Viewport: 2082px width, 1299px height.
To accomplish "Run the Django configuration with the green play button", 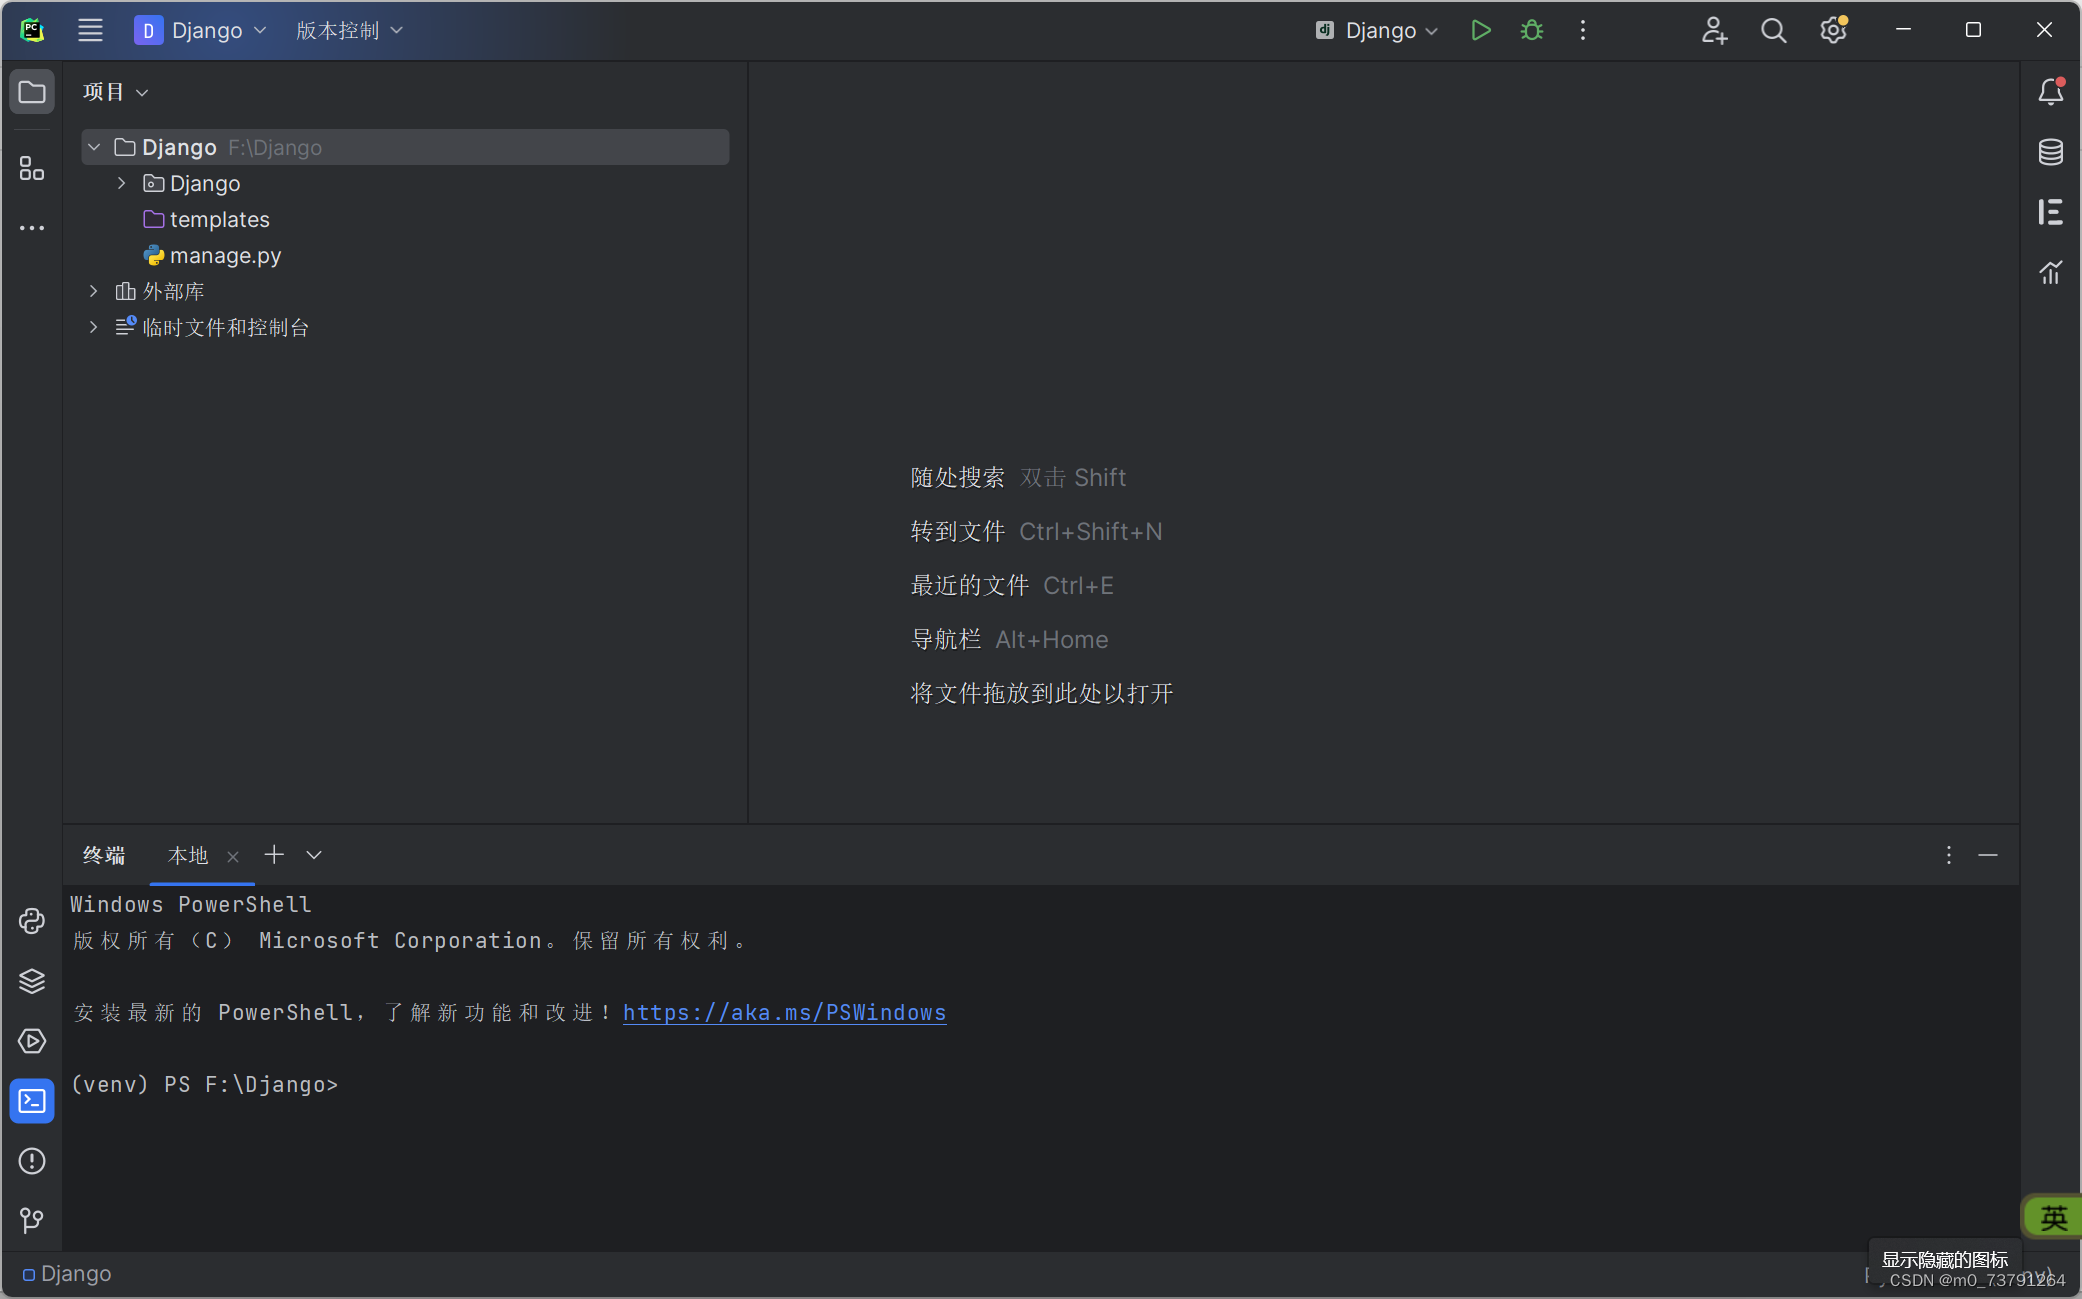I will pyautogui.click(x=1481, y=30).
